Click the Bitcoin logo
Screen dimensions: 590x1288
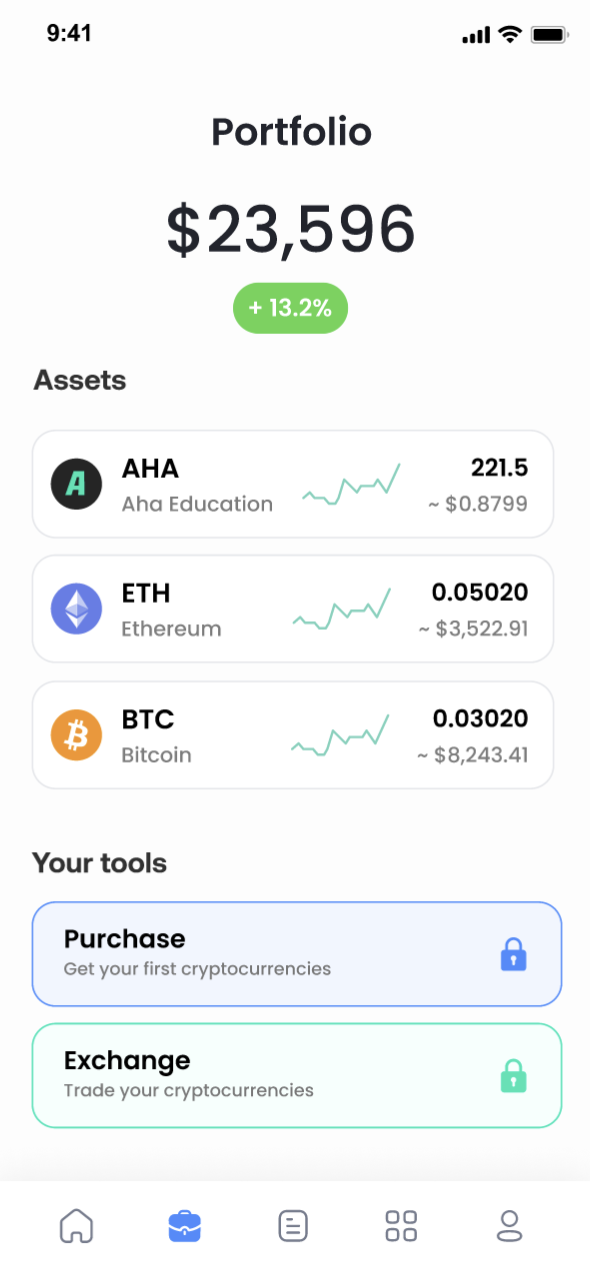(x=76, y=734)
